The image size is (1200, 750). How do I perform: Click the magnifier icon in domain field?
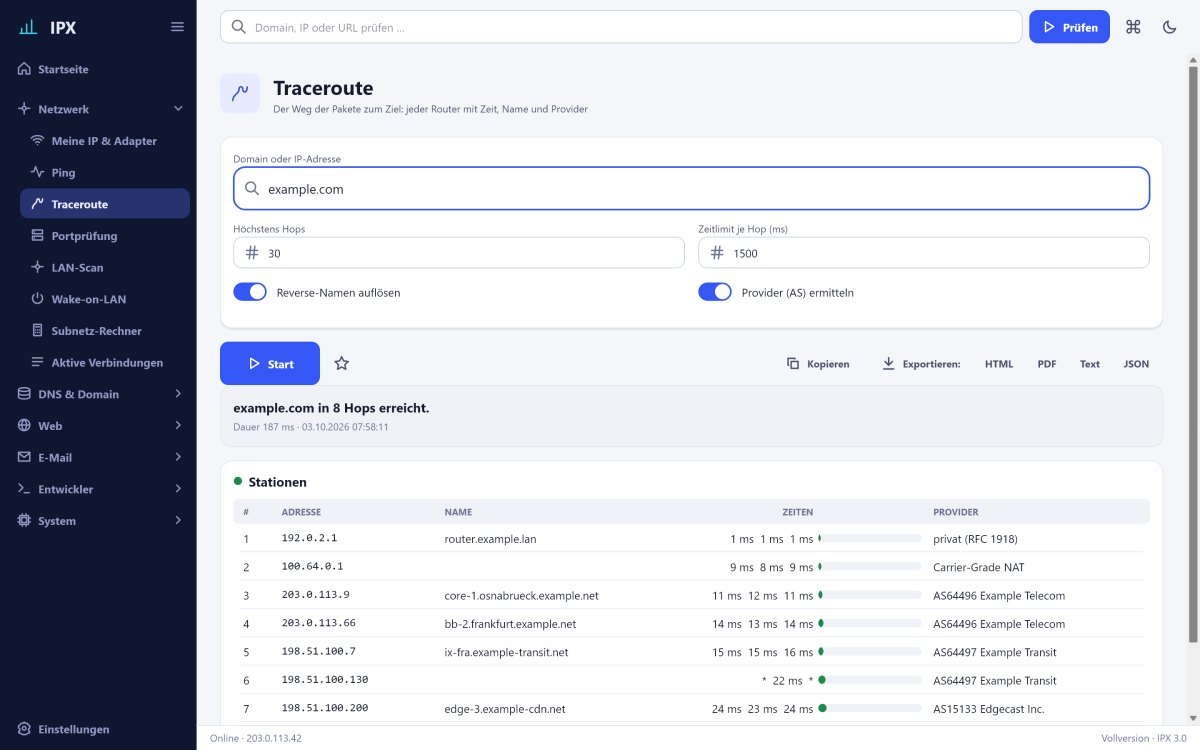[251, 188]
